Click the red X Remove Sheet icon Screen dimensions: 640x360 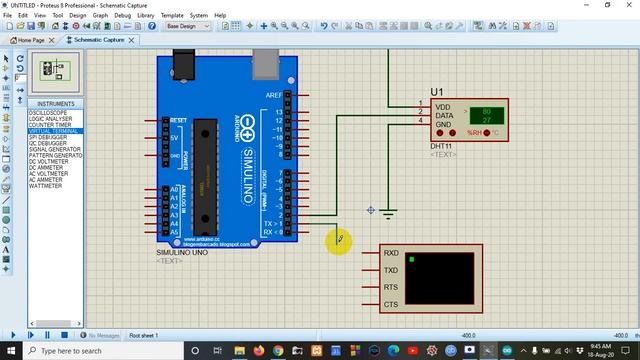coord(527,26)
